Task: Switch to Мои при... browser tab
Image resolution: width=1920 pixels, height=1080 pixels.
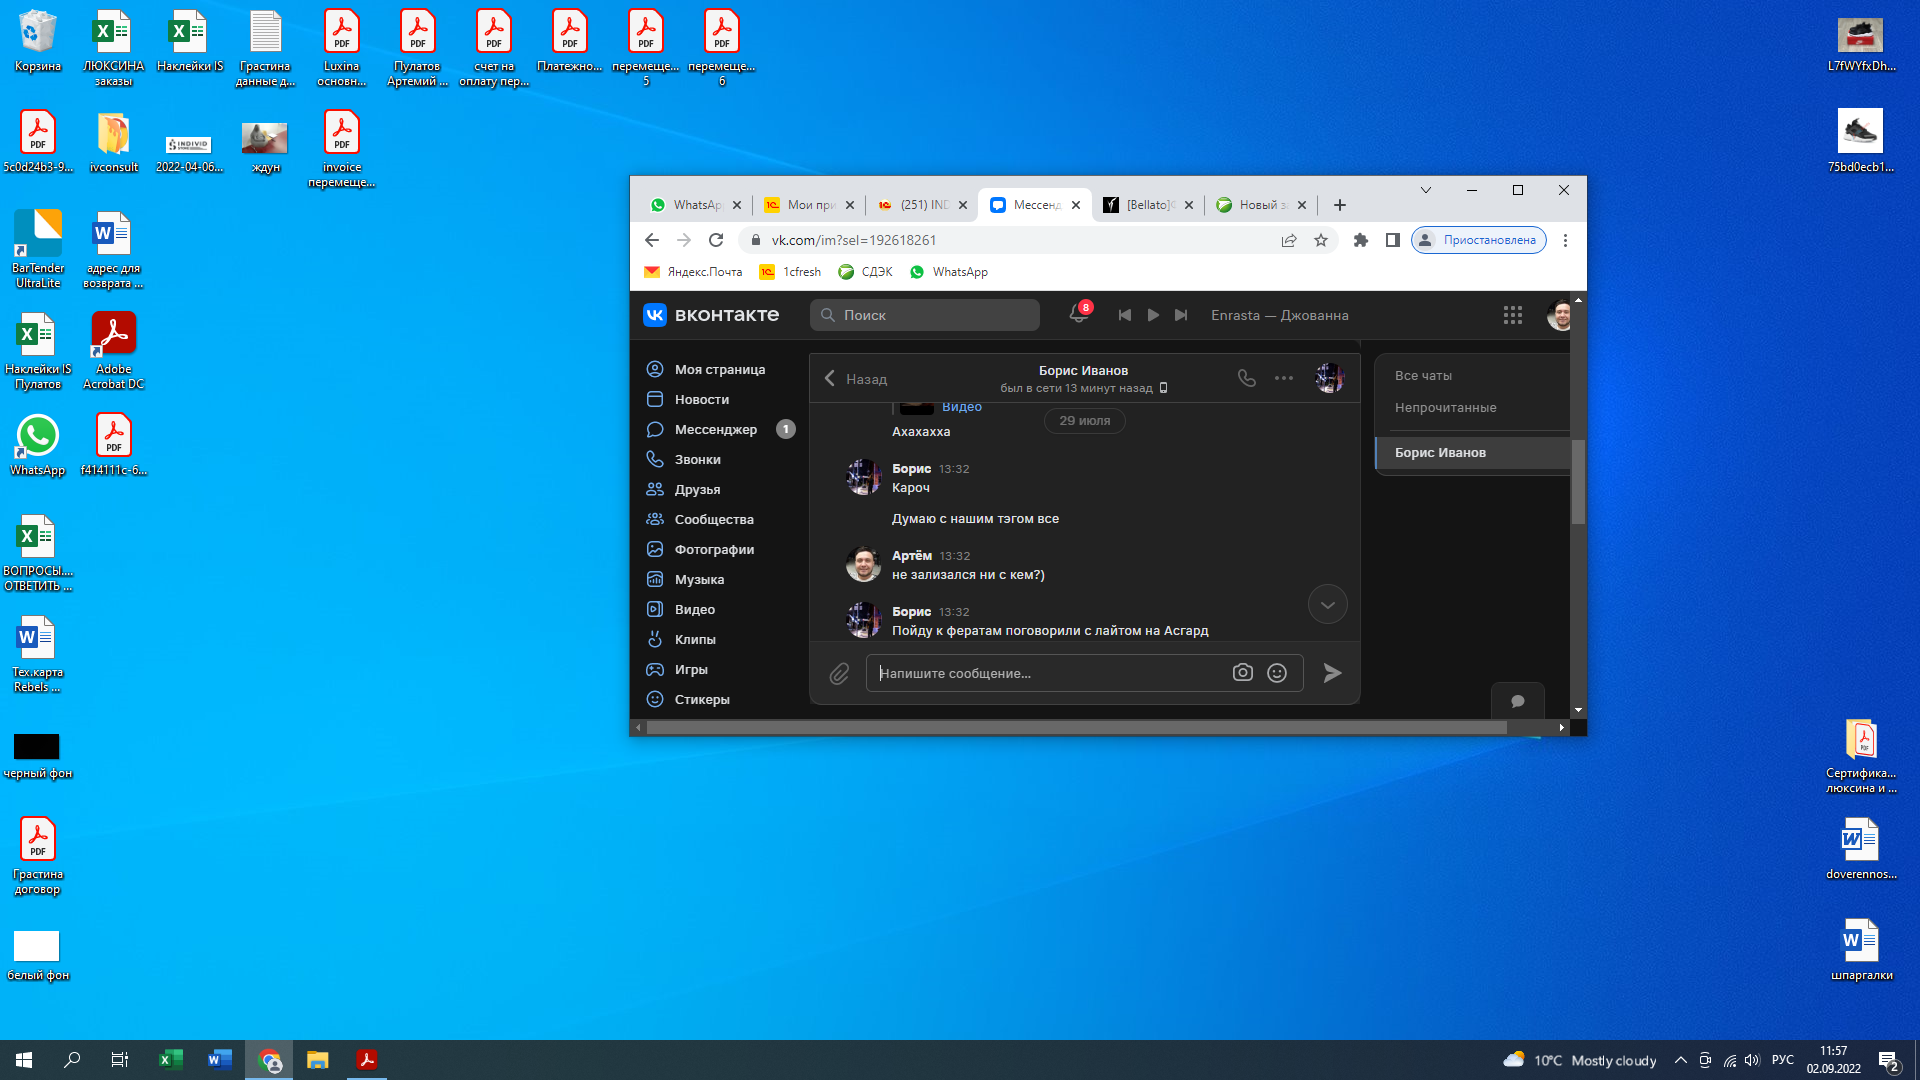Action: click(x=808, y=204)
